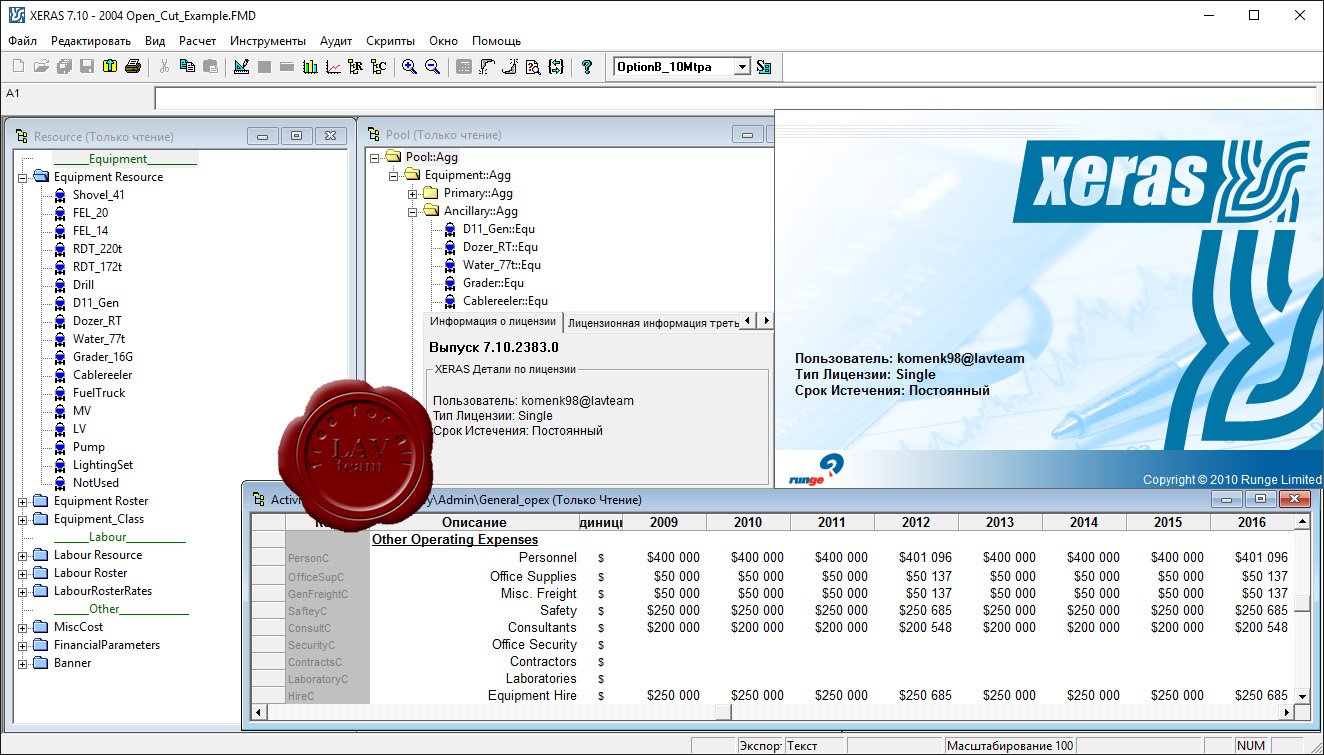1324x755 pixels.
Task: Select Dozer_RT::Equ in the Pool tree
Action: pos(500,247)
